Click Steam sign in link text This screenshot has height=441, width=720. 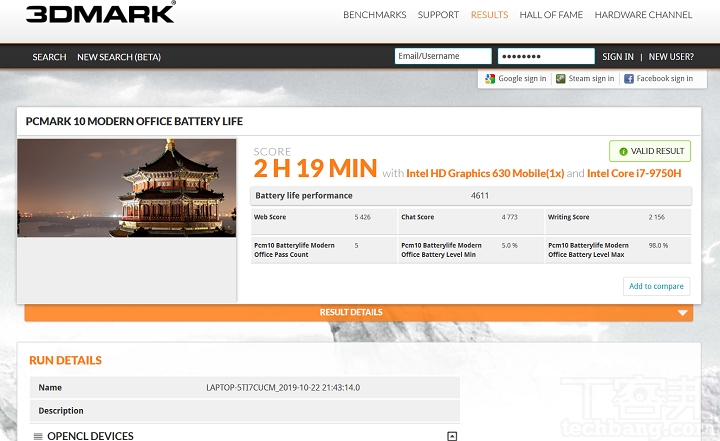pyautogui.click(x=591, y=79)
